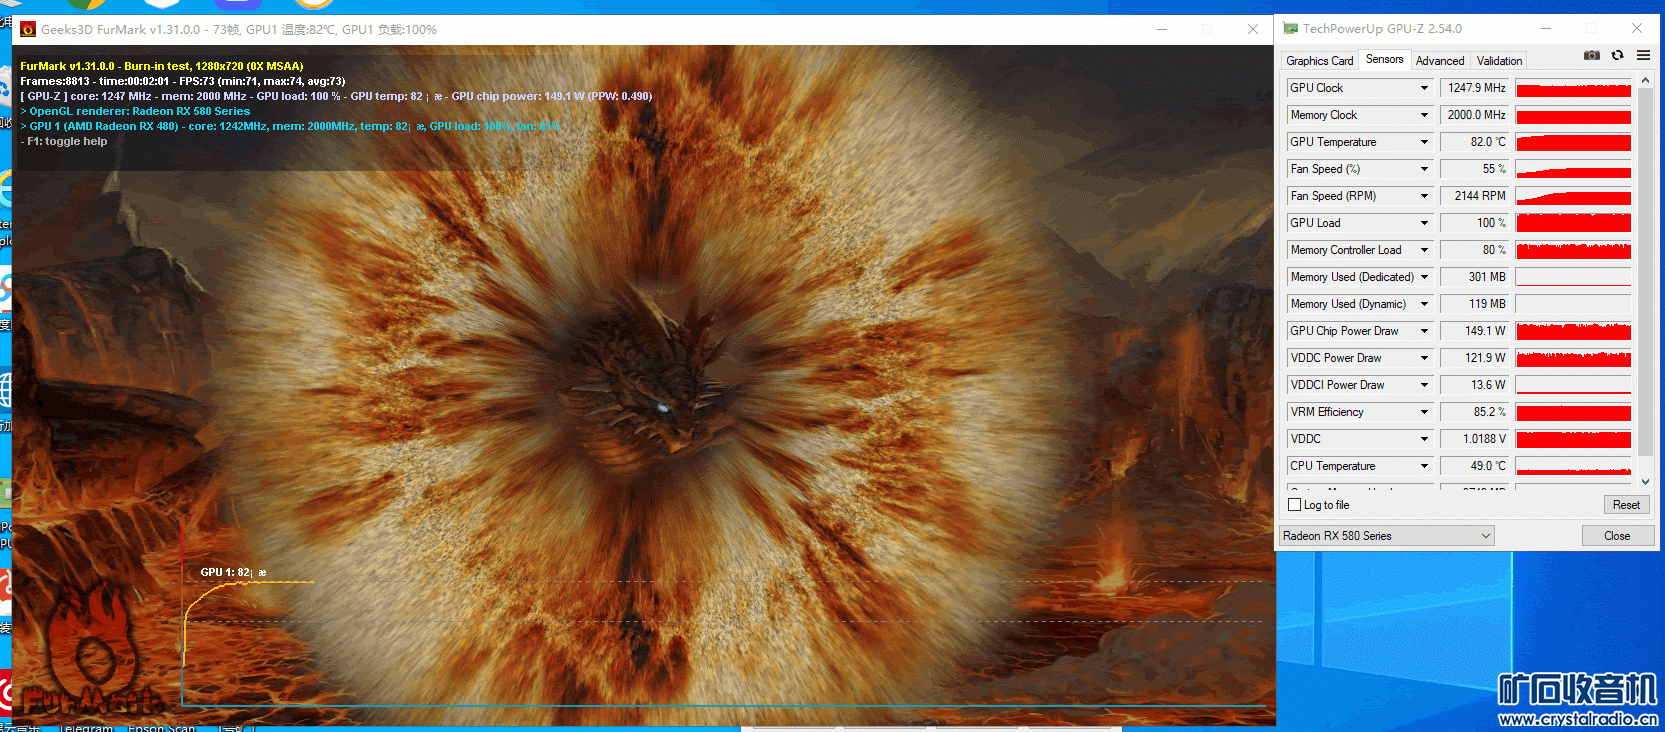
Task: Click the VDDC Power Draw graph
Action: point(1573,358)
